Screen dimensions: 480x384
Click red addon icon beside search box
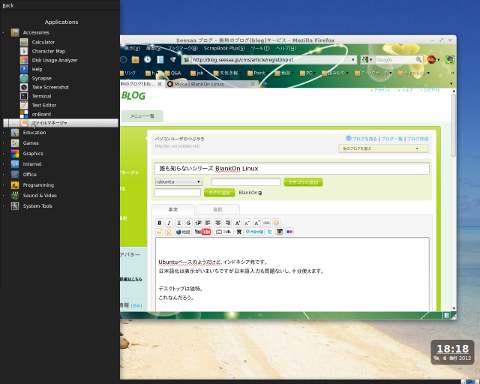coord(432,60)
